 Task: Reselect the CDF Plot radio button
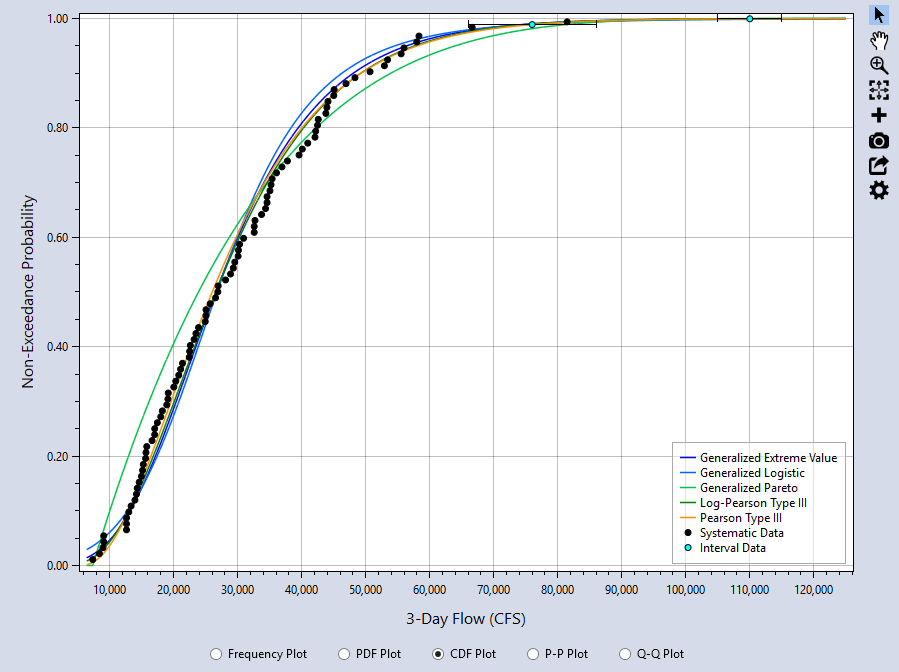click(436, 654)
